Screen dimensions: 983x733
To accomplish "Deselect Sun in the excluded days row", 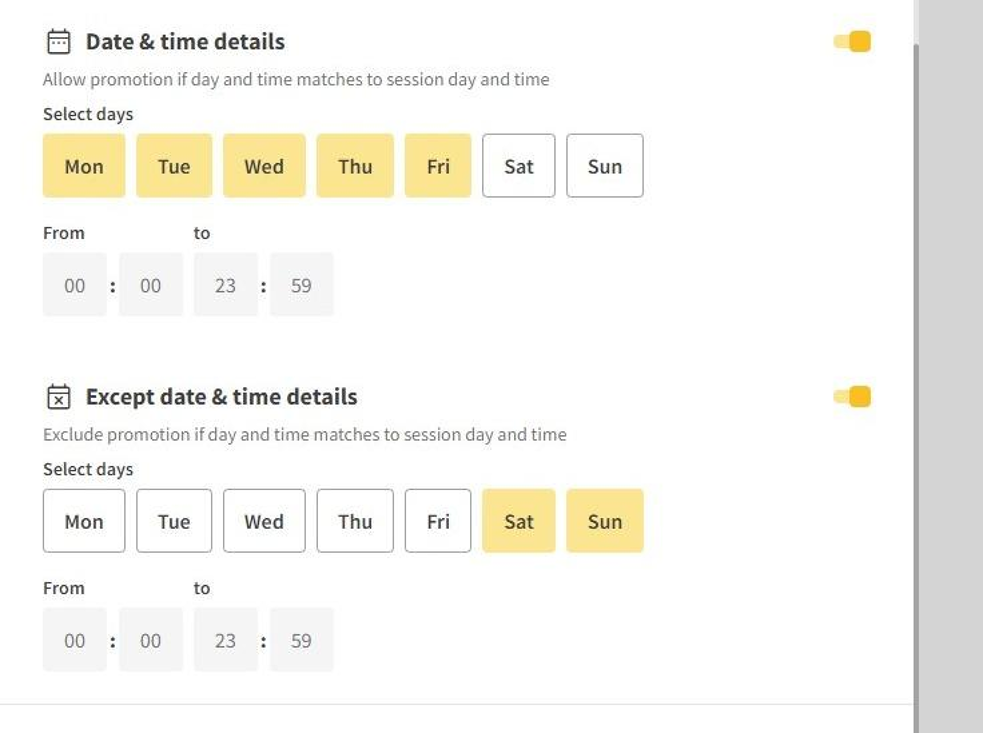I will [604, 521].
